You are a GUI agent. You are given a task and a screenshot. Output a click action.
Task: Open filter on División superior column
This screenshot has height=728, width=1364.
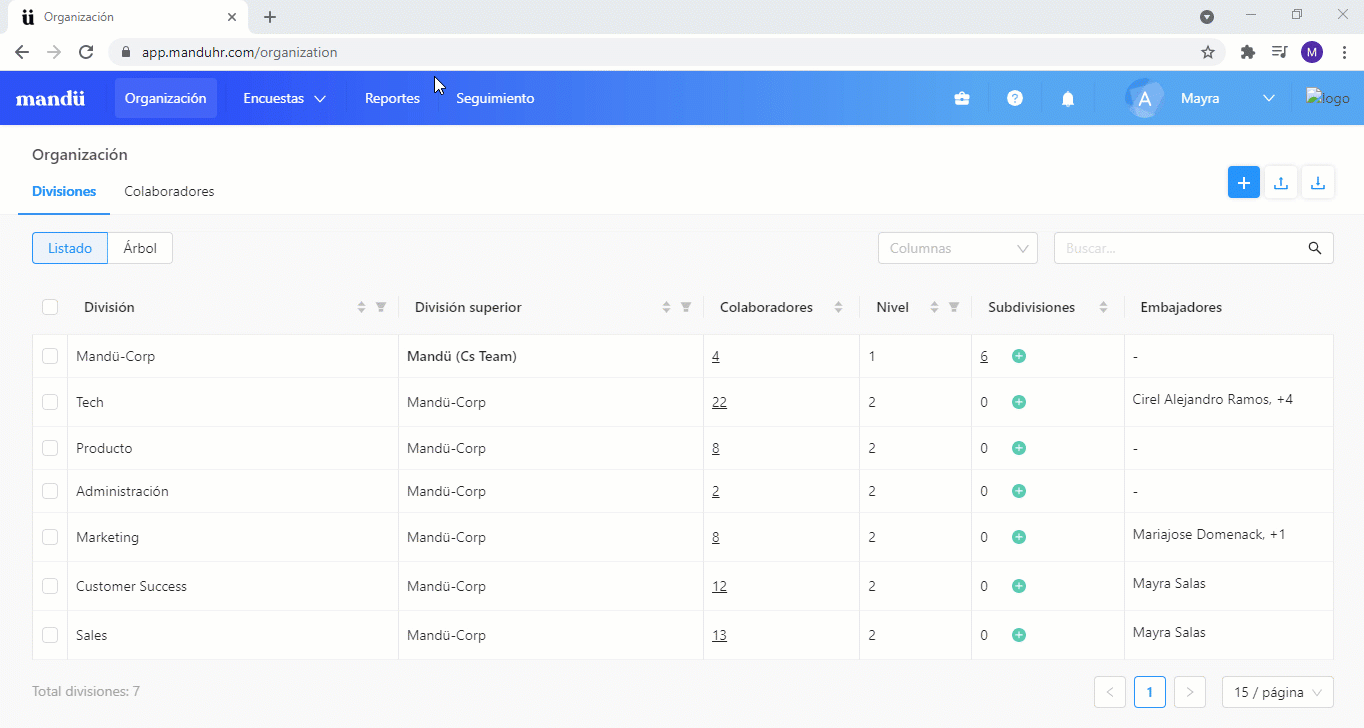(686, 307)
